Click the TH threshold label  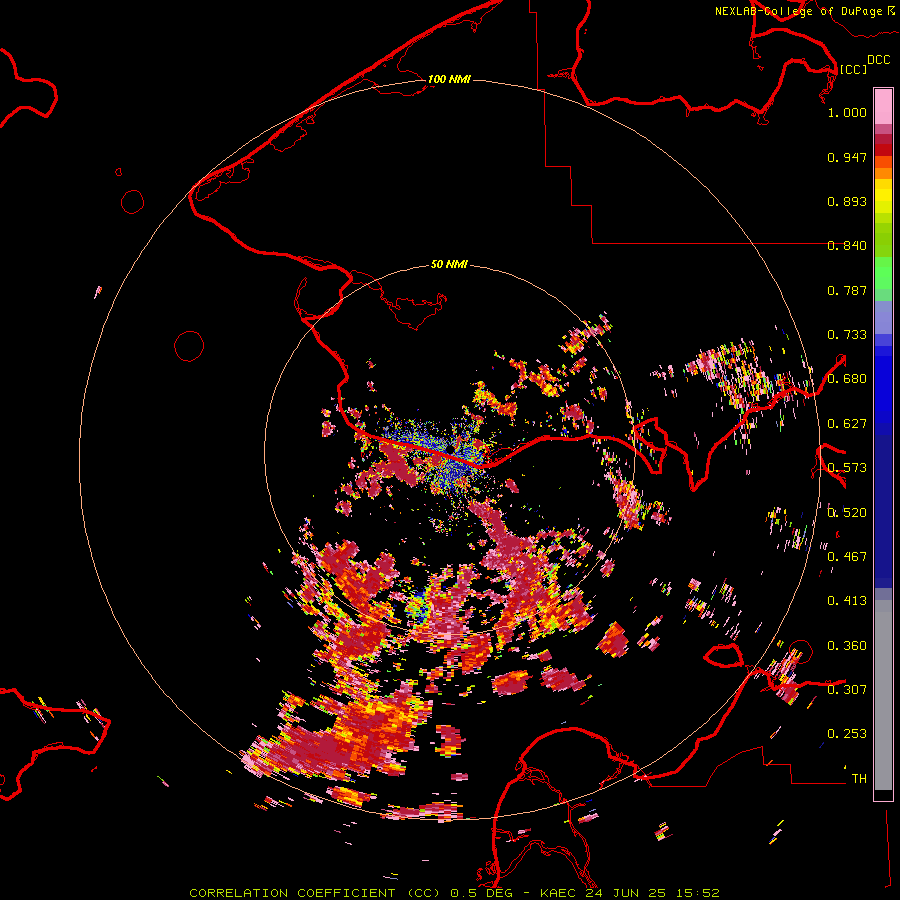[859, 778]
